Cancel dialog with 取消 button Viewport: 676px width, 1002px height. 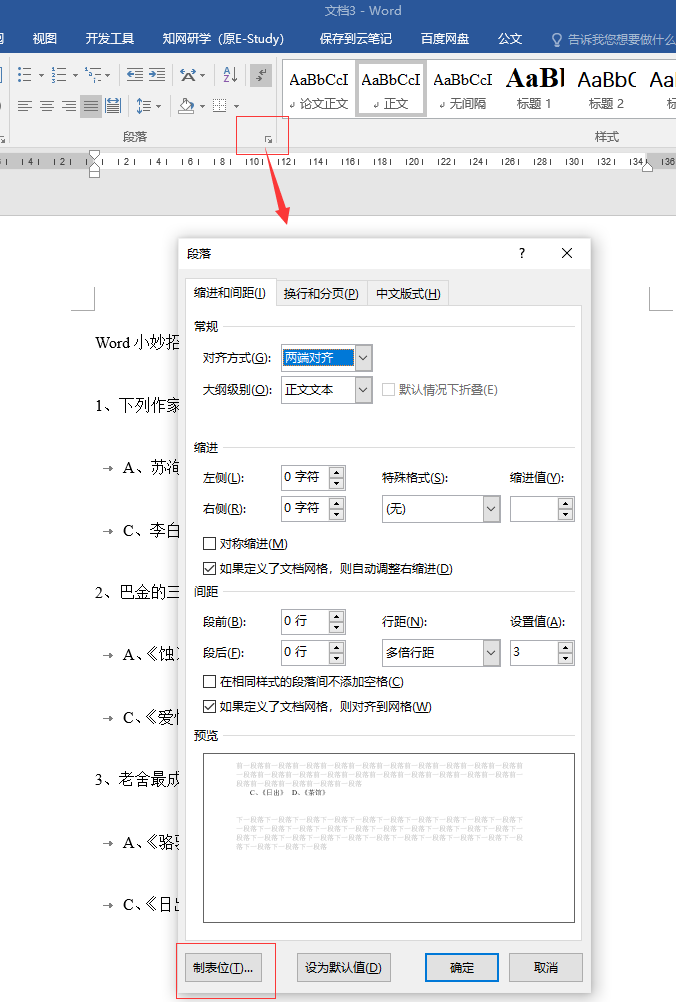[x=546, y=967]
